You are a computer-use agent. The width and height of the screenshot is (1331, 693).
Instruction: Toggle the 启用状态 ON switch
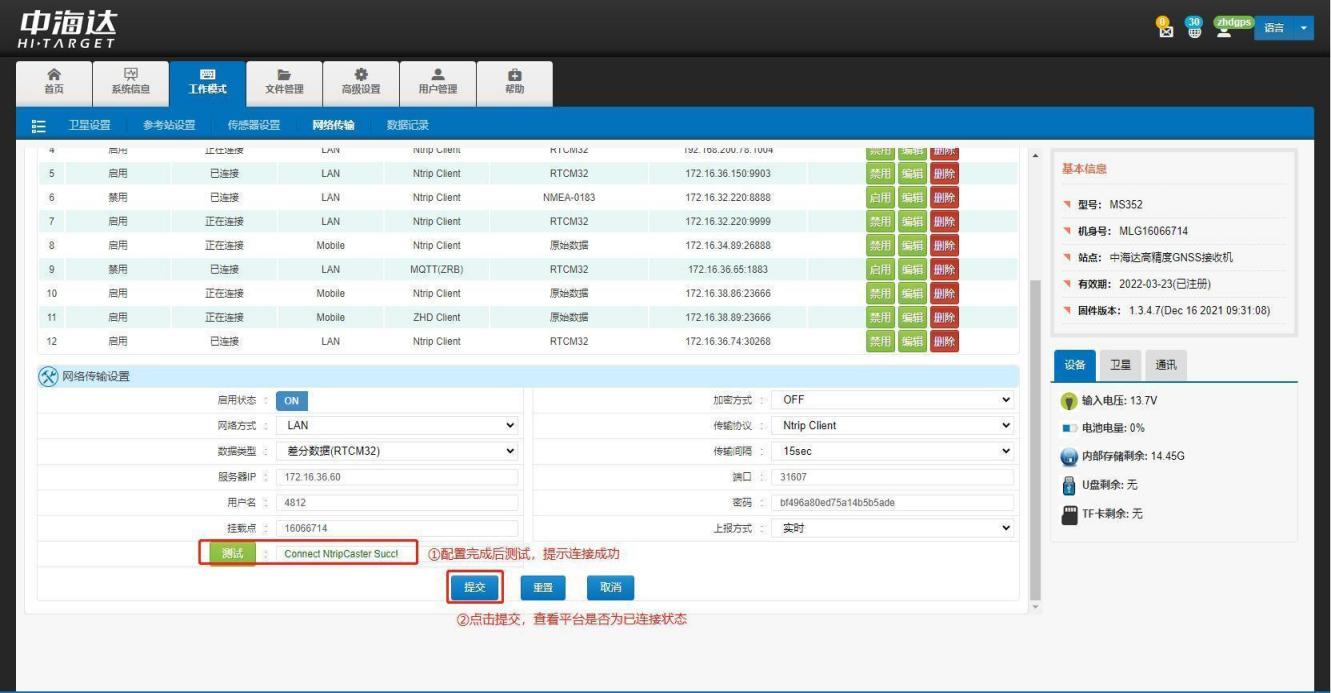[292, 400]
